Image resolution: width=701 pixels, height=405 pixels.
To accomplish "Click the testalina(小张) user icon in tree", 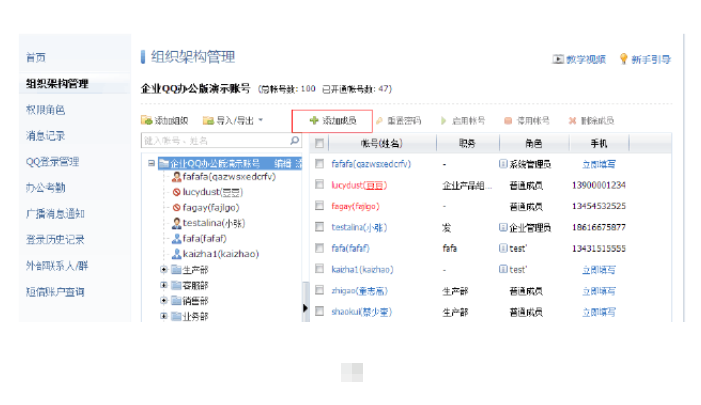I will [177, 223].
